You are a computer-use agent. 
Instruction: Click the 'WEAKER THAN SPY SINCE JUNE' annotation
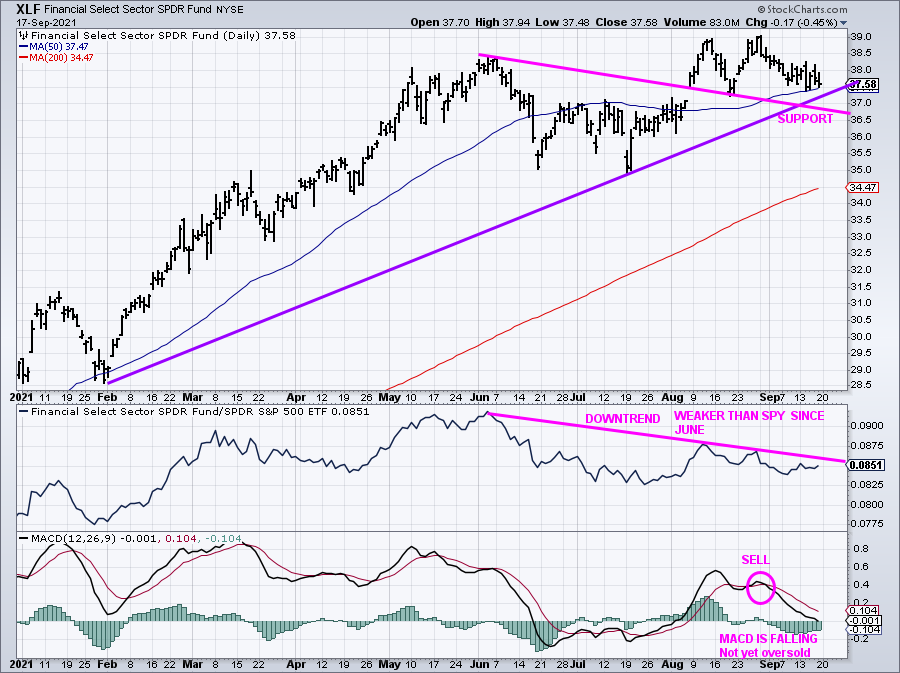pos(749,423)
